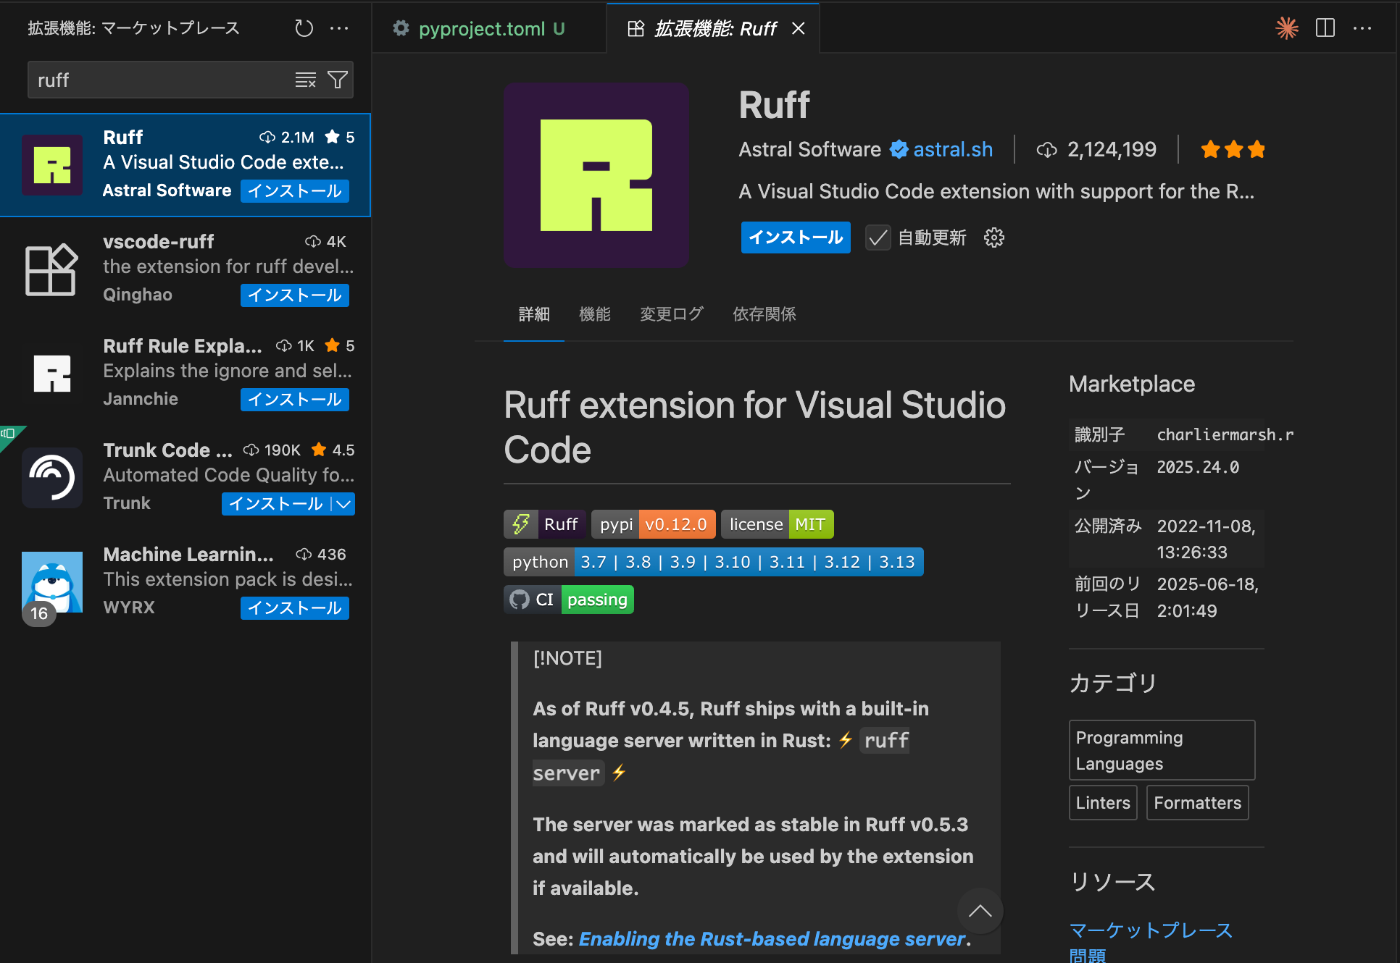Click the vscode-ruff default extension icon
This screenshot has width=1400, height=963.
[52, 270]
